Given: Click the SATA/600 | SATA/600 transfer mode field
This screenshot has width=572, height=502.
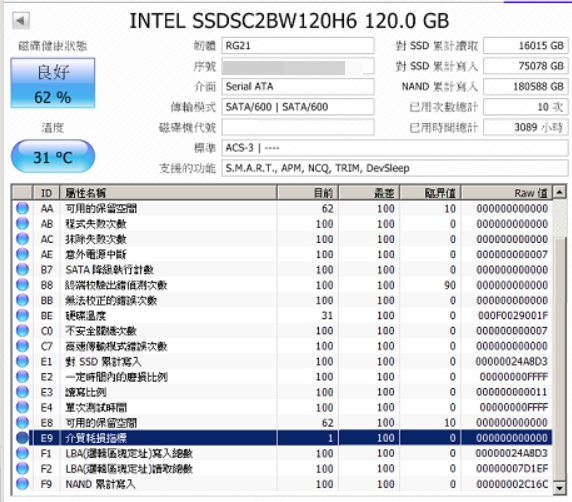Looking at the screenshot, I should click(x=298, y=107).
